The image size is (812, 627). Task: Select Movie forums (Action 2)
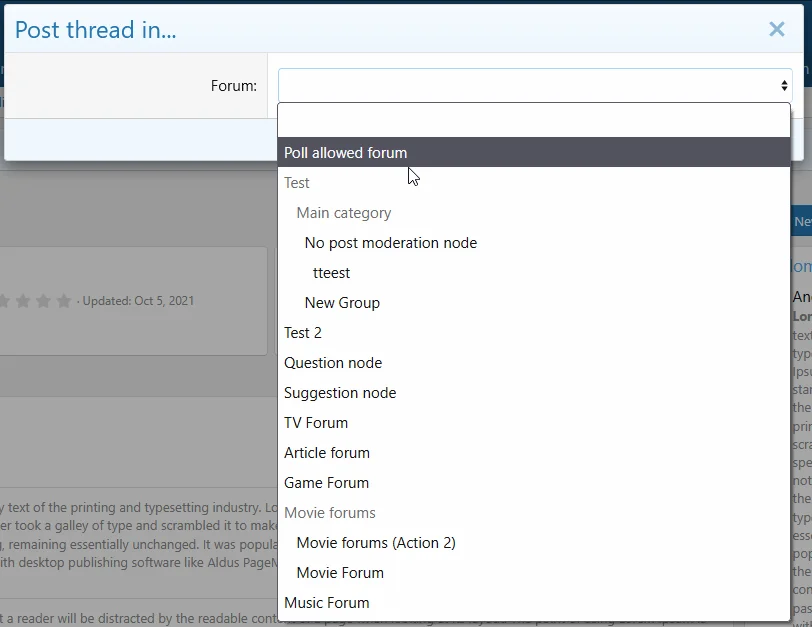click(x=376, y=543)
